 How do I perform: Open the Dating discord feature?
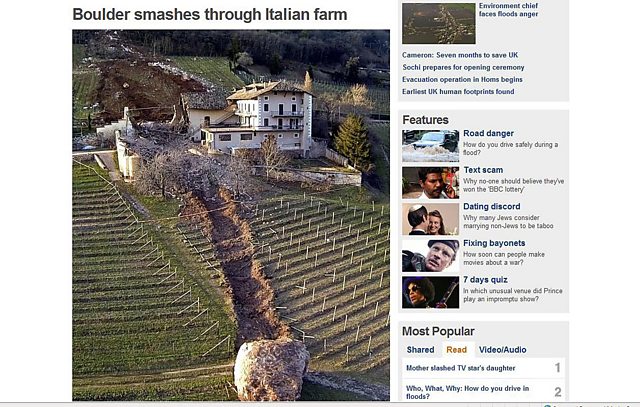491,207
